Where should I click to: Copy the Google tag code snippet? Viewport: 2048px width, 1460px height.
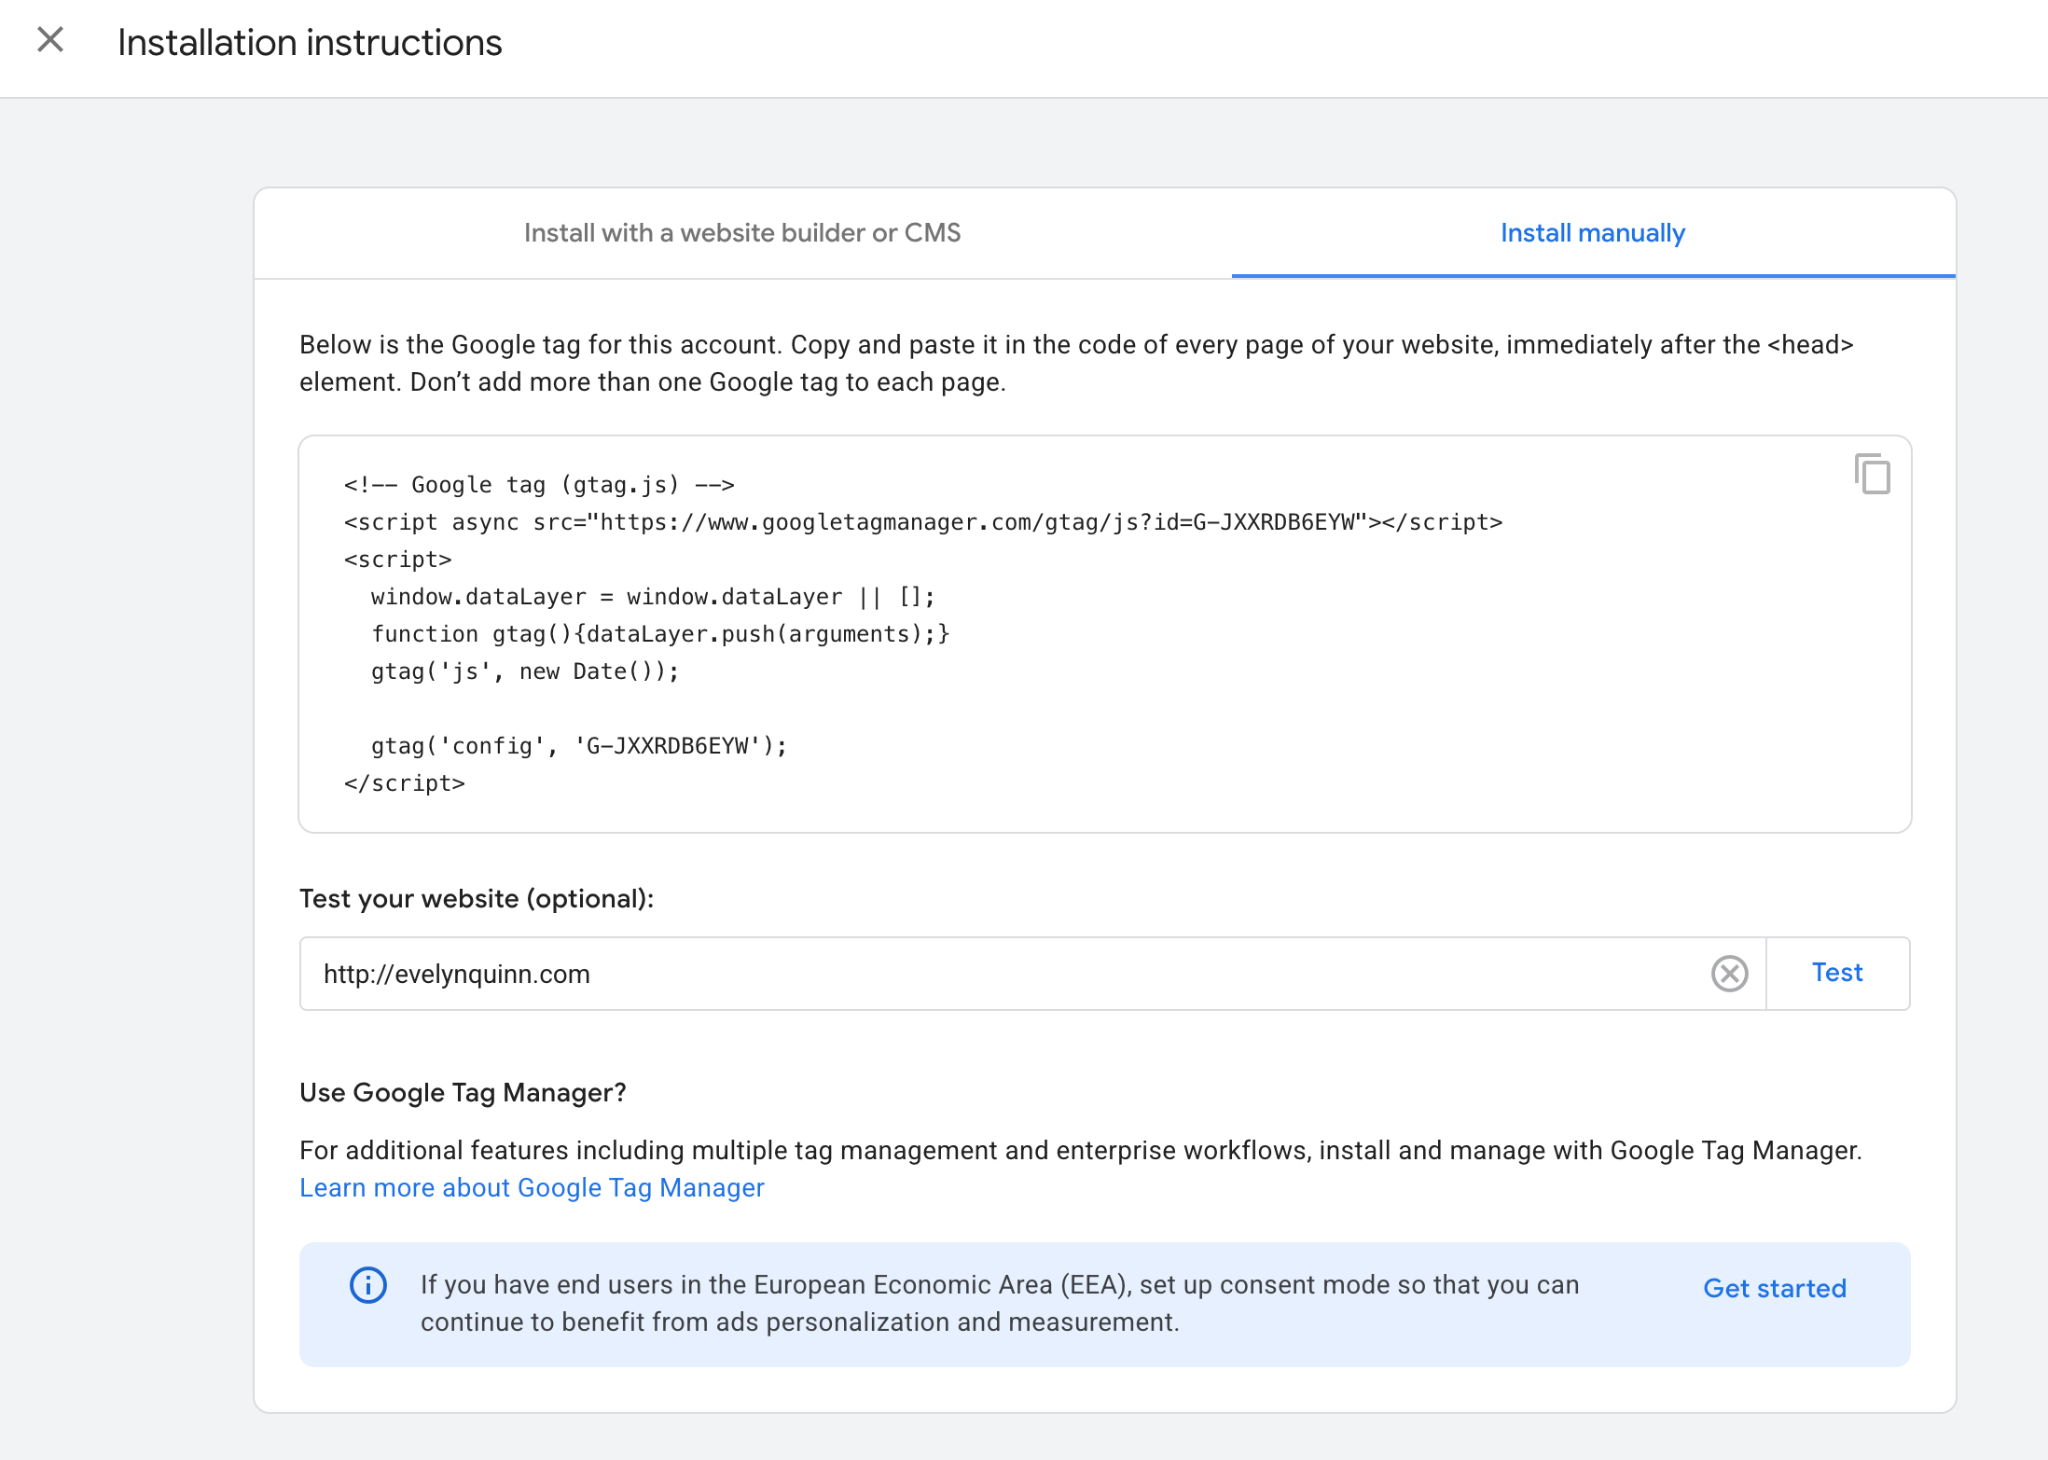coord(1871,474)
